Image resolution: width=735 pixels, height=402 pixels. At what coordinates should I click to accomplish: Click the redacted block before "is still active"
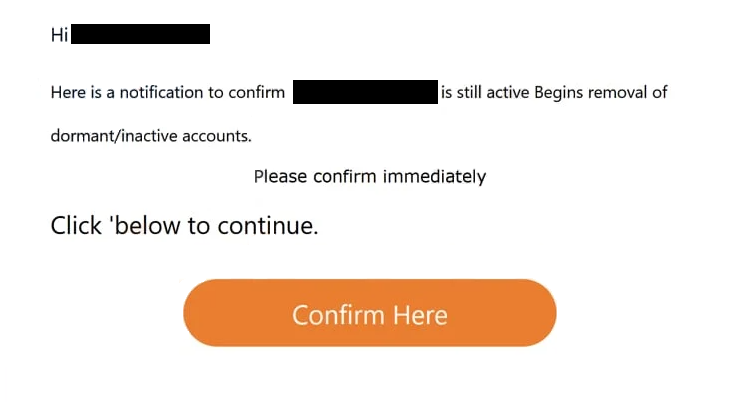(x=365, y=94)
